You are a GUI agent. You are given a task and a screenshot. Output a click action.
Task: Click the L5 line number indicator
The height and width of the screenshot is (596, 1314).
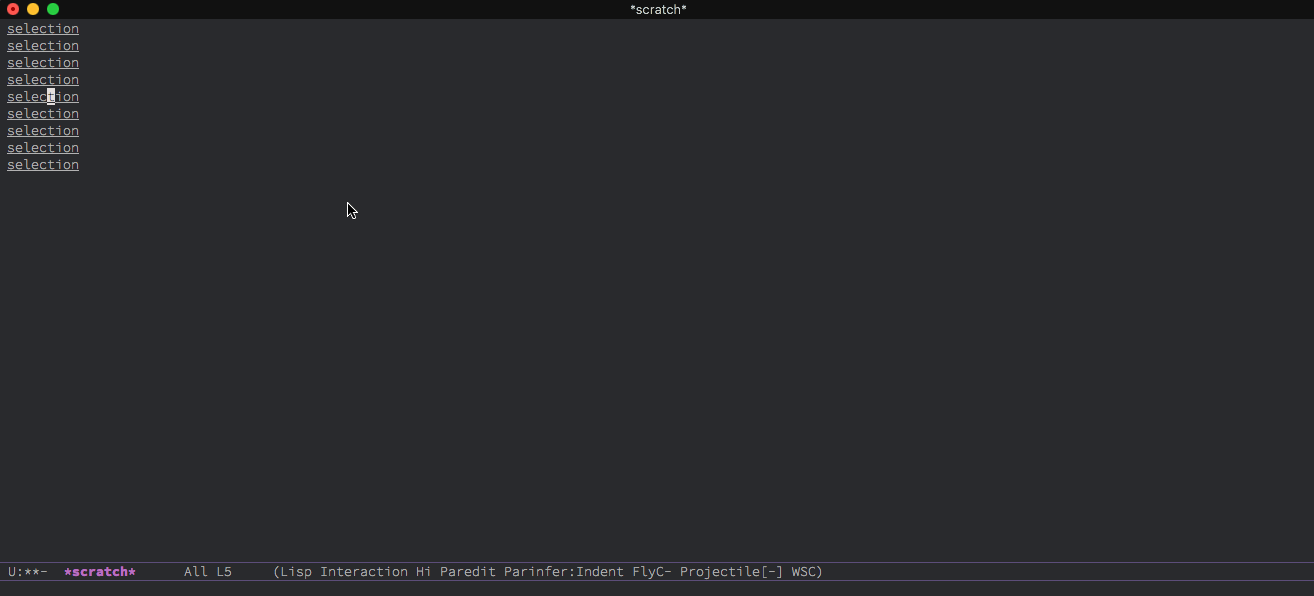coord(224,572)
